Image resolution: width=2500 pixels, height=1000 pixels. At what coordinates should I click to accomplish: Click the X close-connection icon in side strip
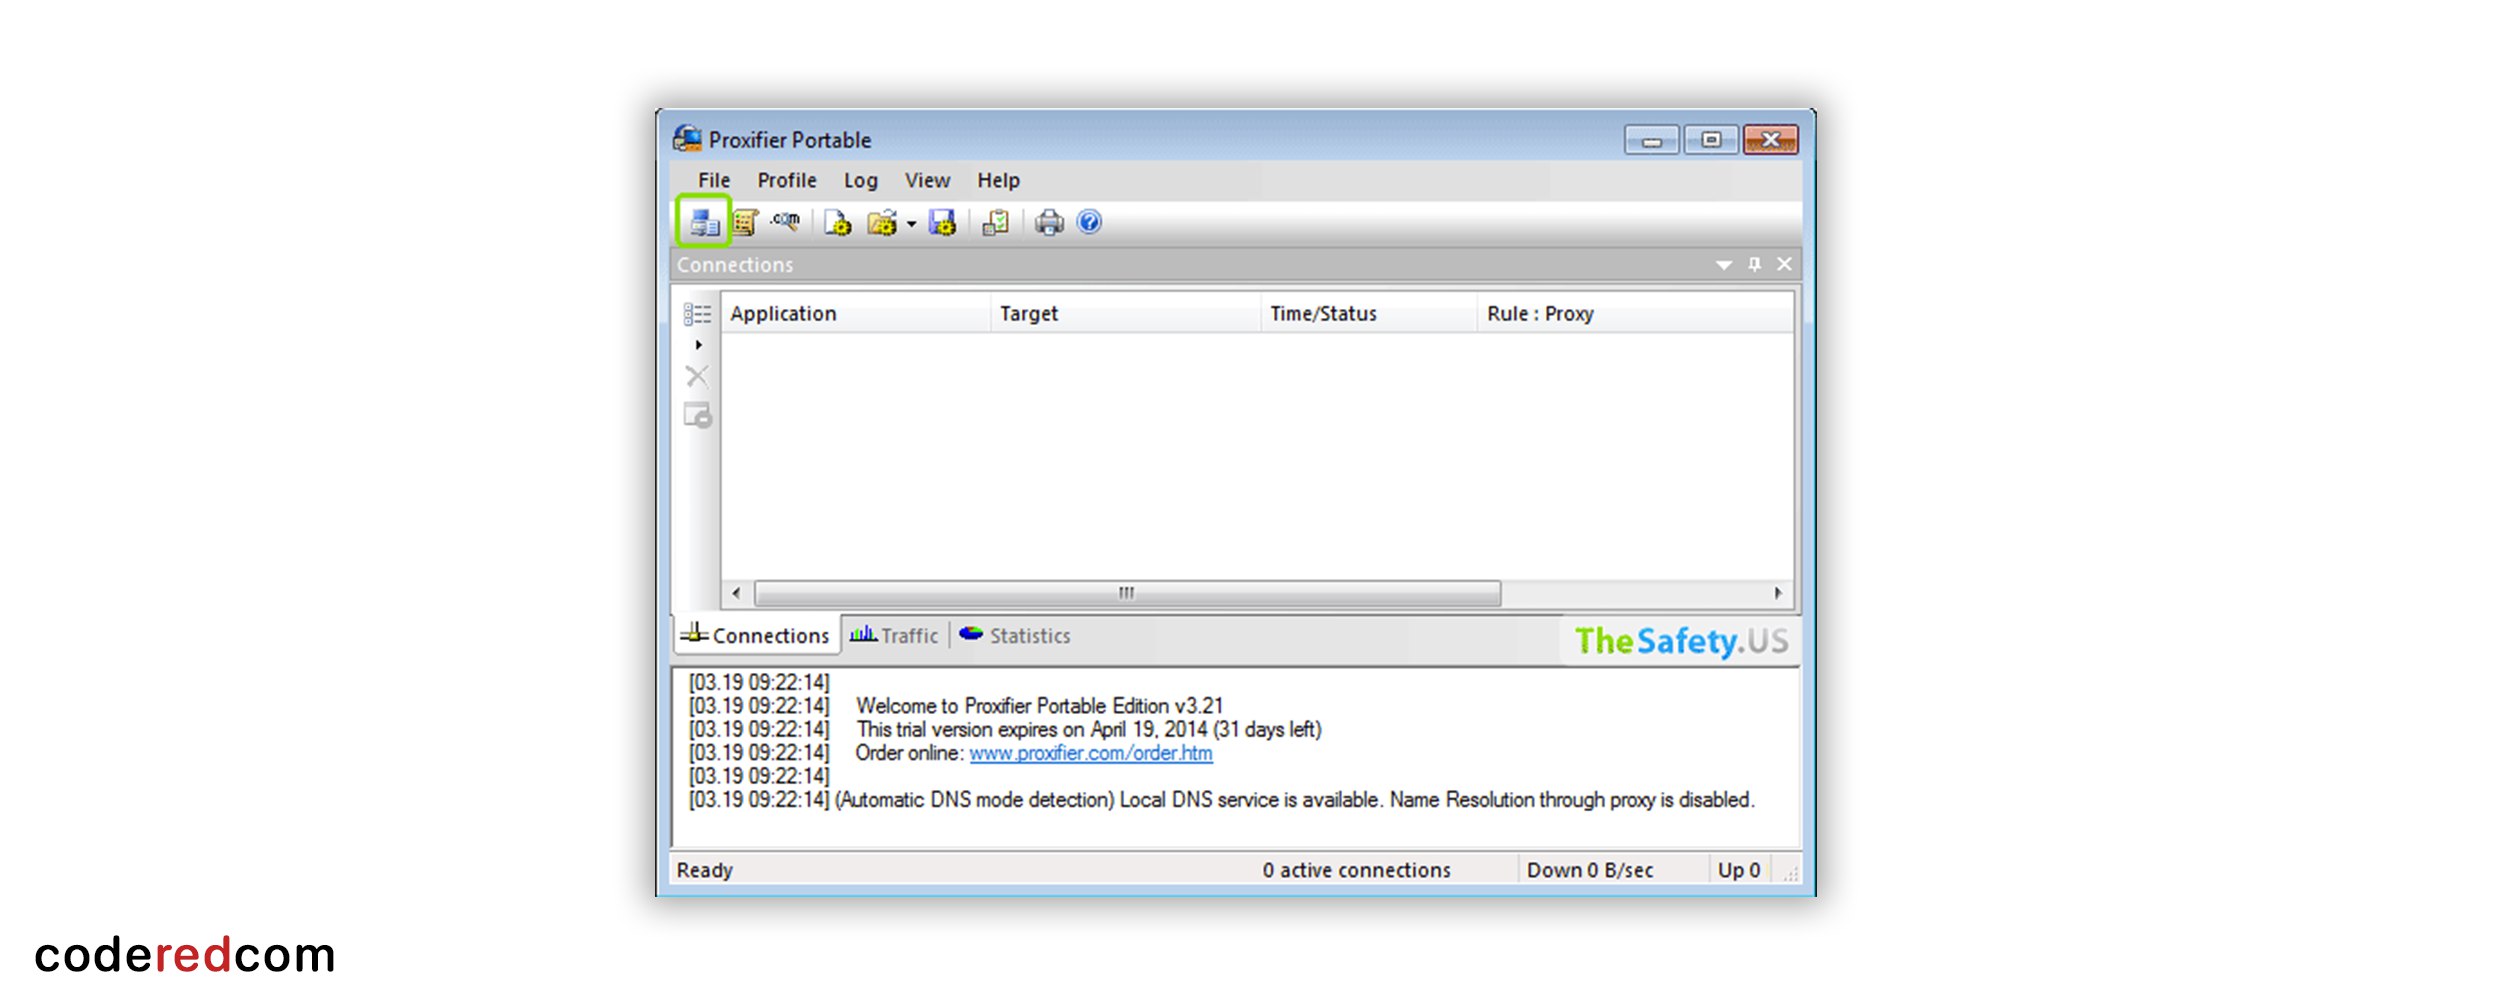(x=697, y=376)
